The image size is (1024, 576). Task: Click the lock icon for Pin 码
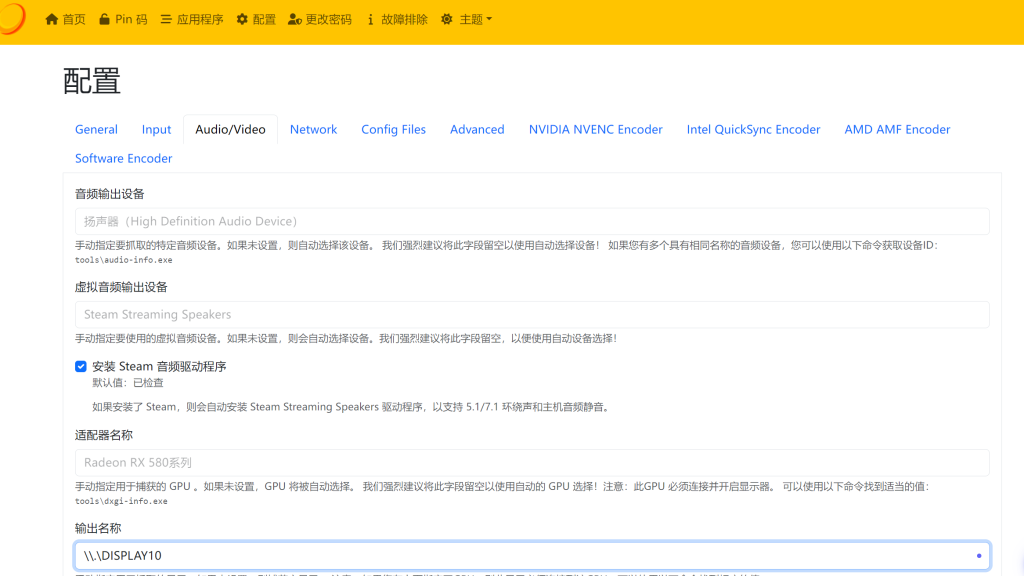105,19
